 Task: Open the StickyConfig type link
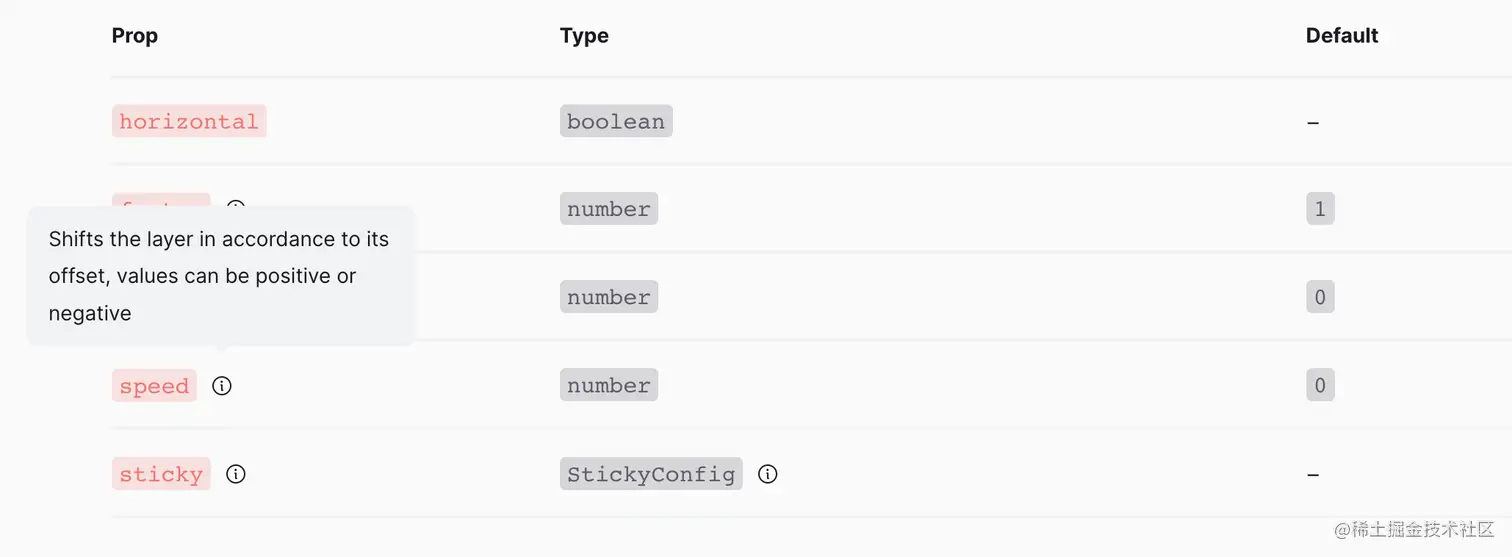coord(651,474)
